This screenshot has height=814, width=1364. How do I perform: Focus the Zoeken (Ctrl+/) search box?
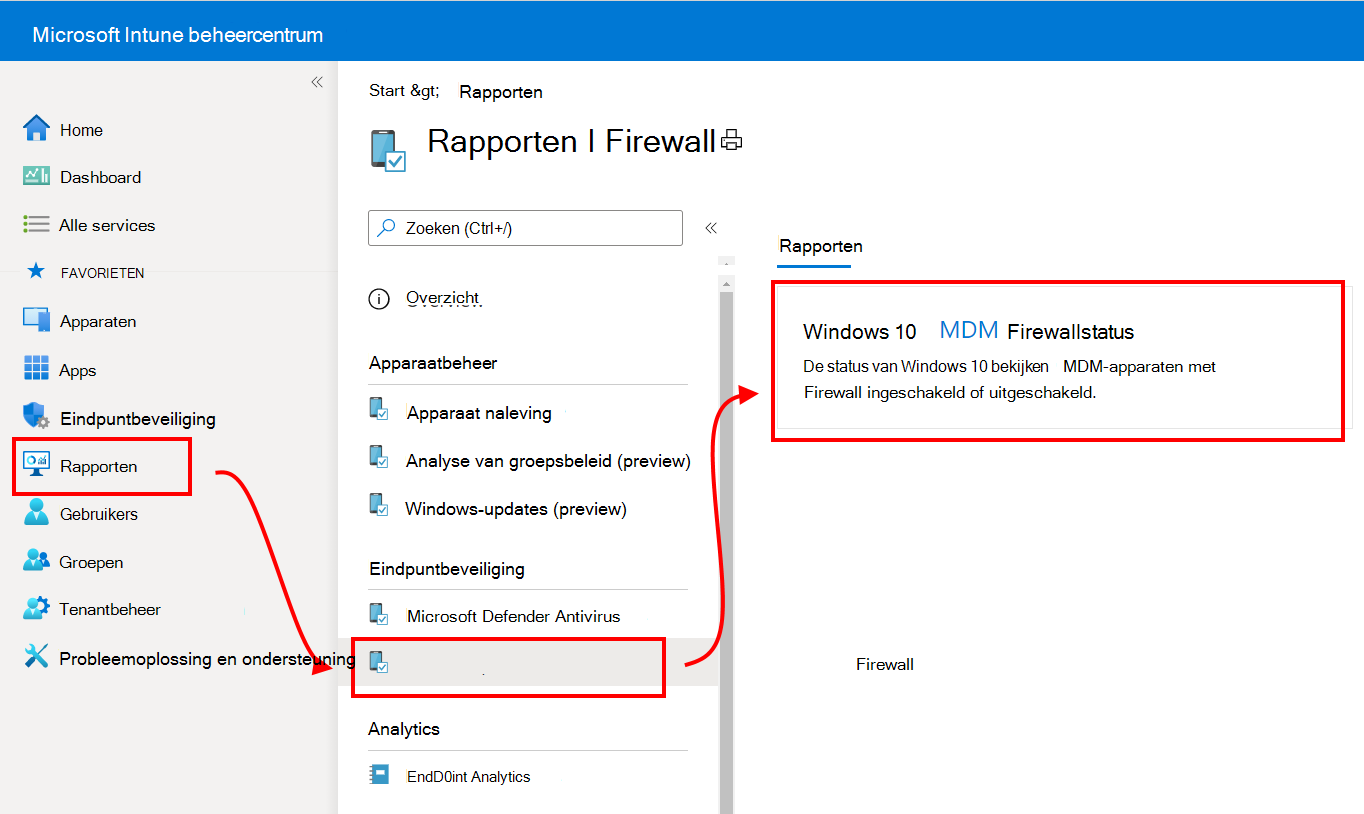click(526, 228)
